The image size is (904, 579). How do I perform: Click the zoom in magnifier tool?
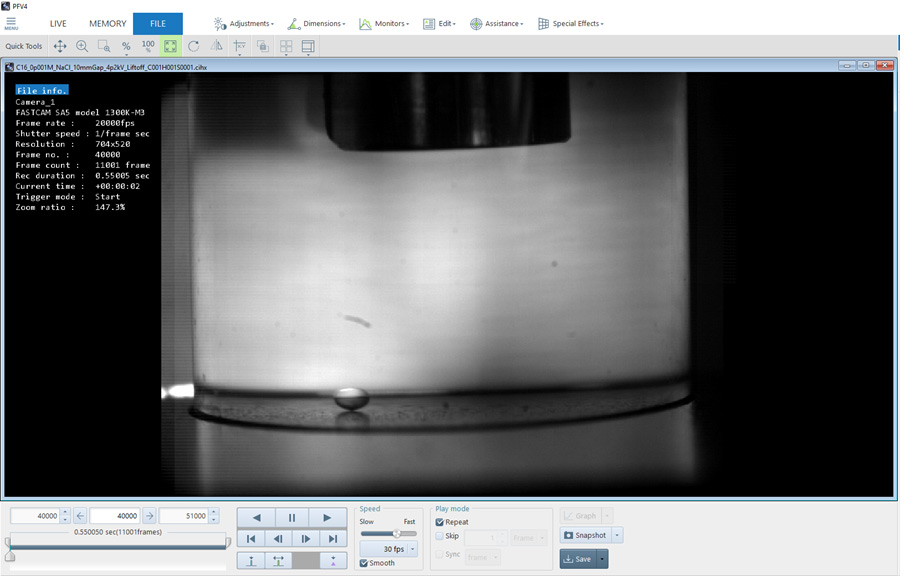pyautogui.click(x=82, y=46)
